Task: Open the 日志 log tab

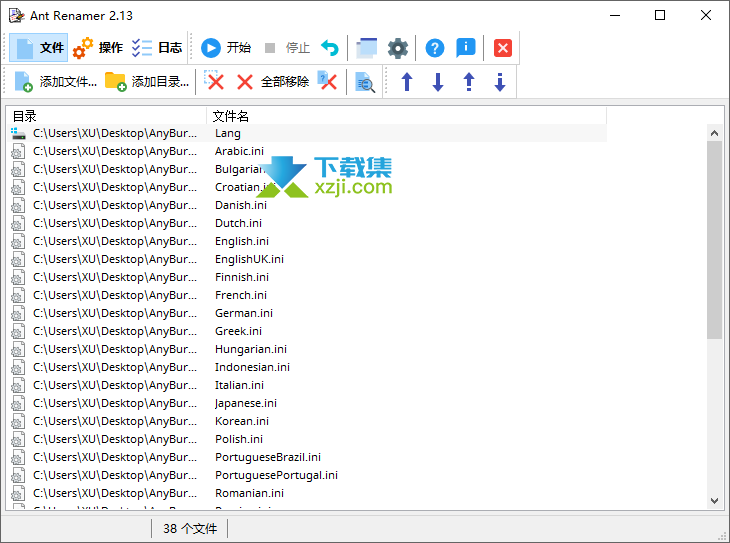Action: [x=157, y=48]
